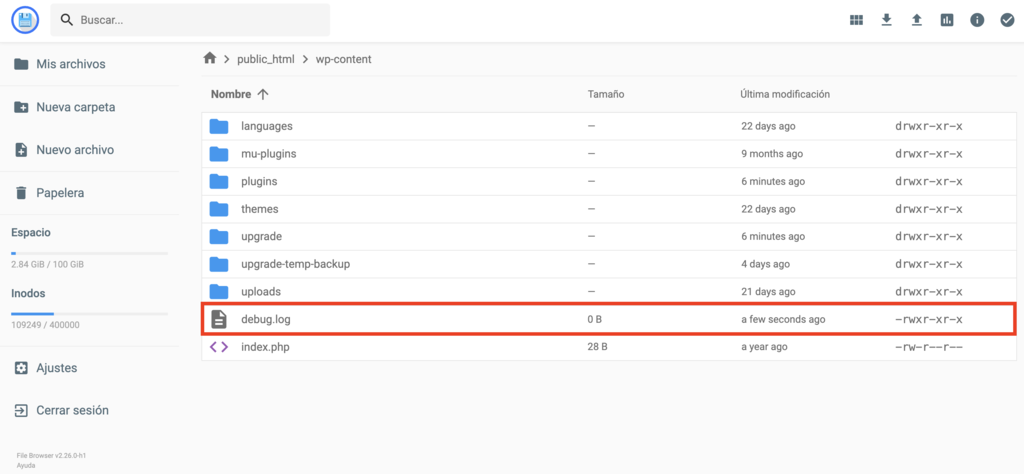Image resolution: width=1024 pixels, height=474 pixels.
Task: Click the select-multiple checkmark icon
Action: coord(1007,20)
